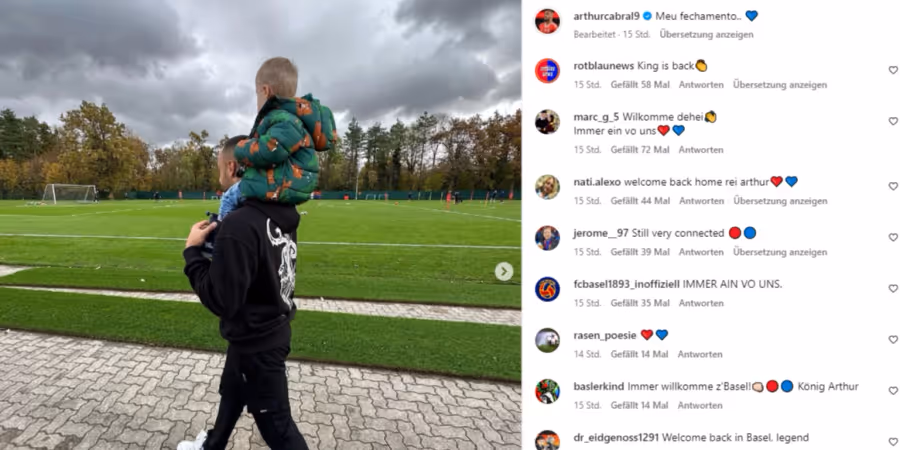
Task: Open the arthurcabral9 username link
Action: coord(606,16)
